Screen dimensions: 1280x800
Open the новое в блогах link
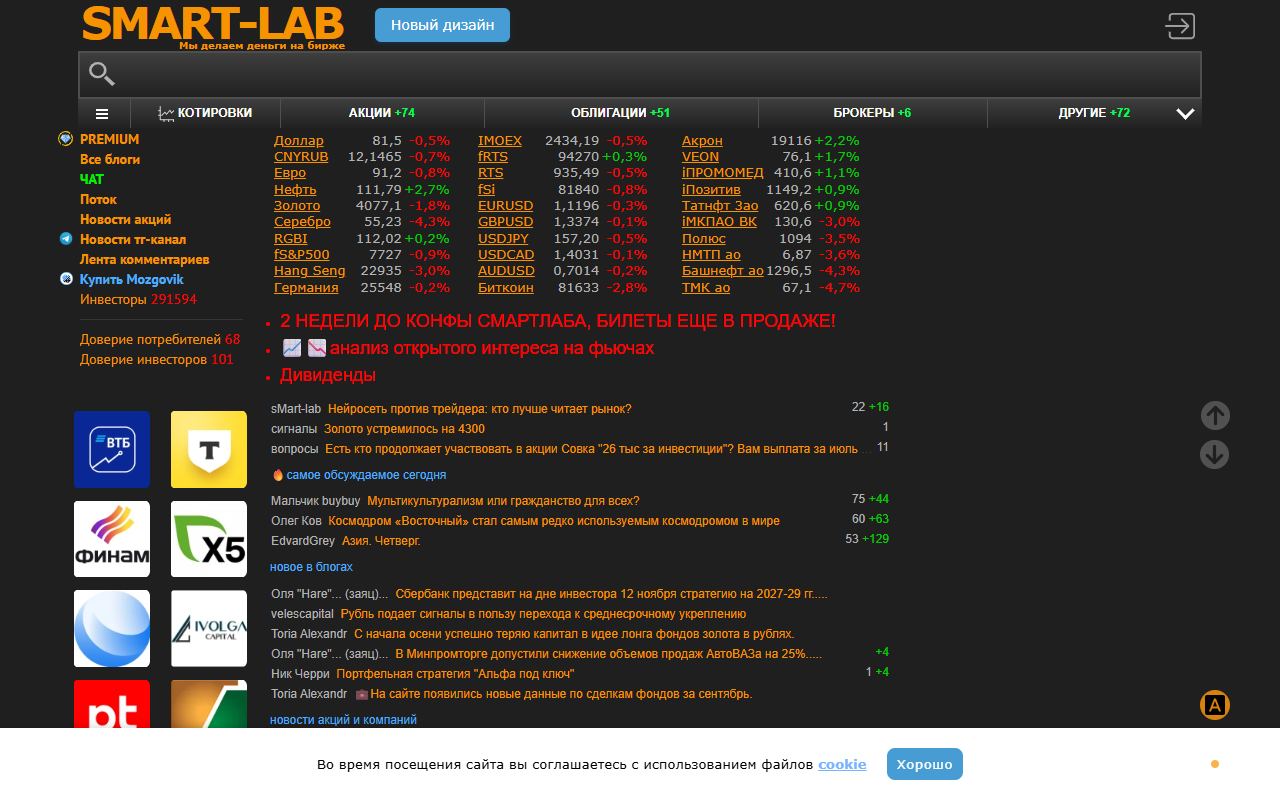click(311, 567)
